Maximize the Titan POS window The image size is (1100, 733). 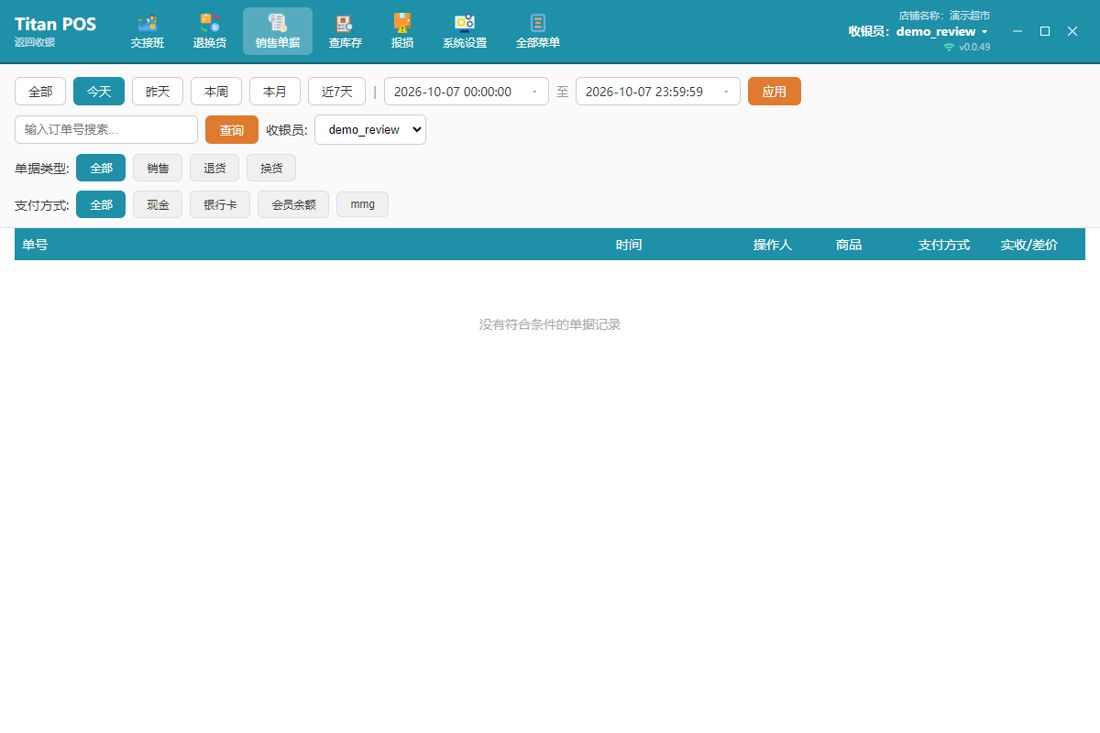pos(1045,31)
